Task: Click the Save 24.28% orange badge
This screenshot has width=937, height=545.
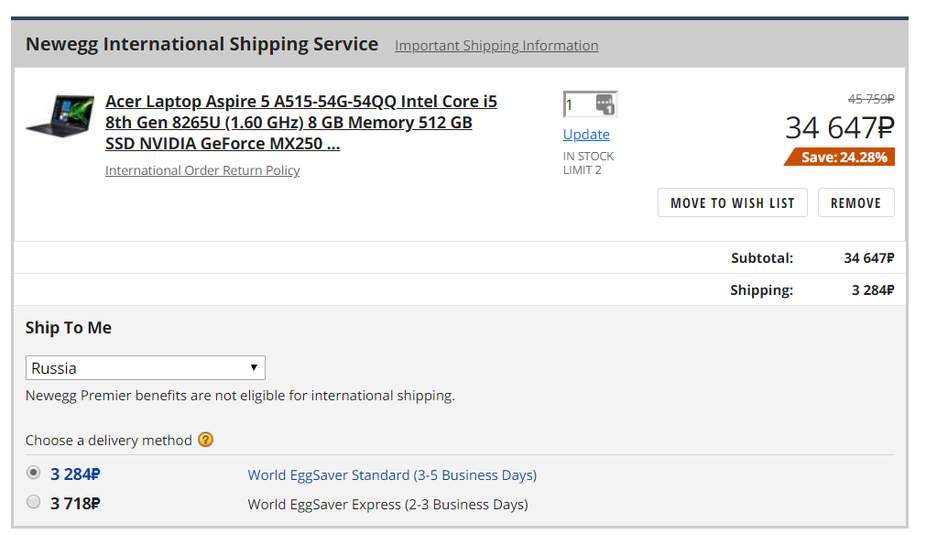Action: [840, 157]
